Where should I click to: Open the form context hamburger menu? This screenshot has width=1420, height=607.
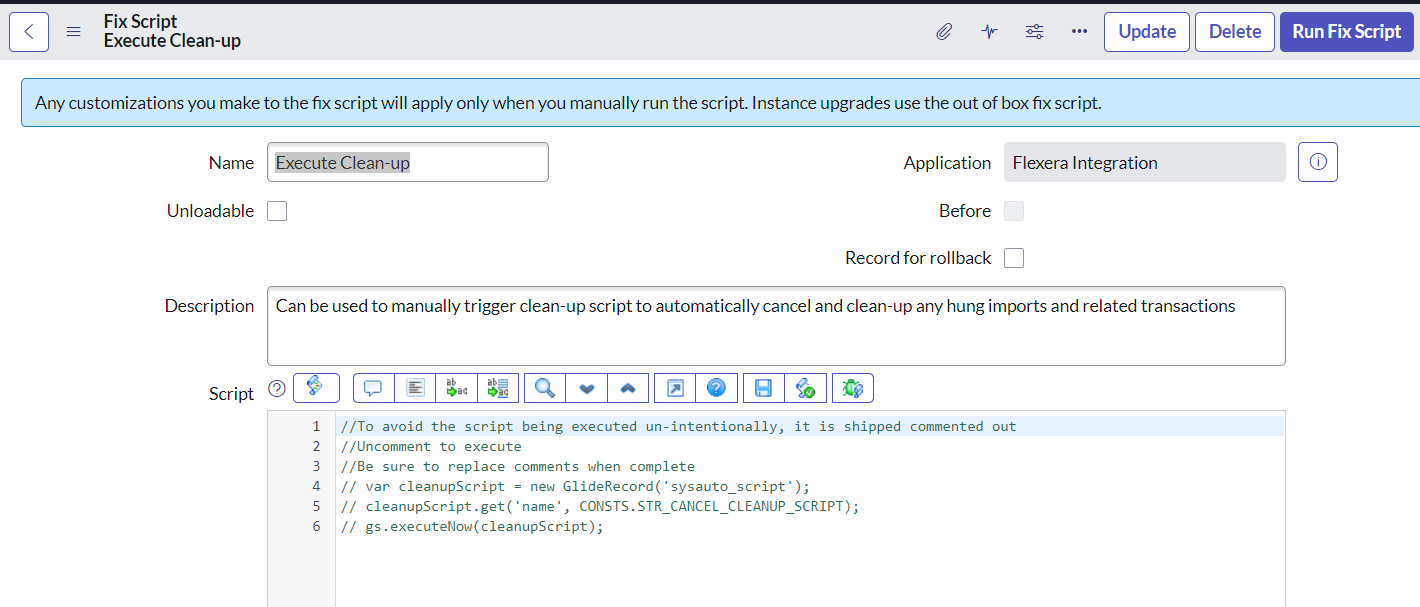(73, 31)
